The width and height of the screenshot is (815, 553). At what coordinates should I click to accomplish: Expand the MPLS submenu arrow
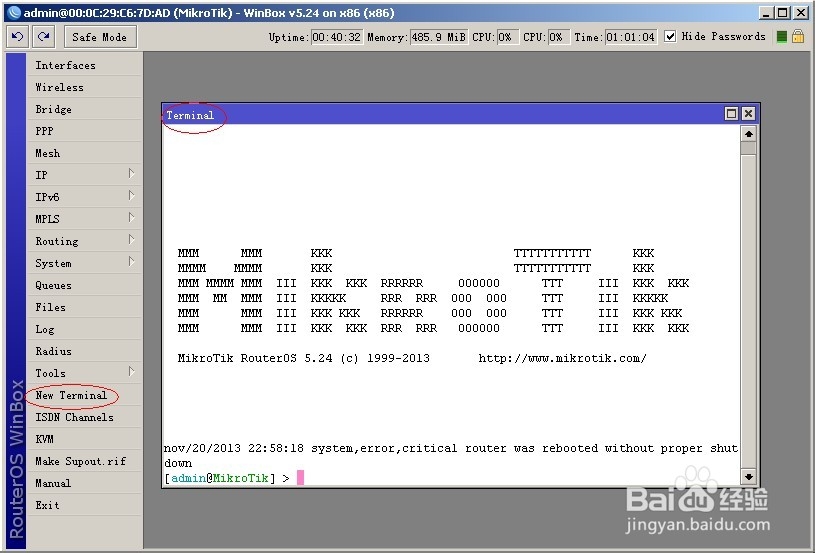click(132, 217)
